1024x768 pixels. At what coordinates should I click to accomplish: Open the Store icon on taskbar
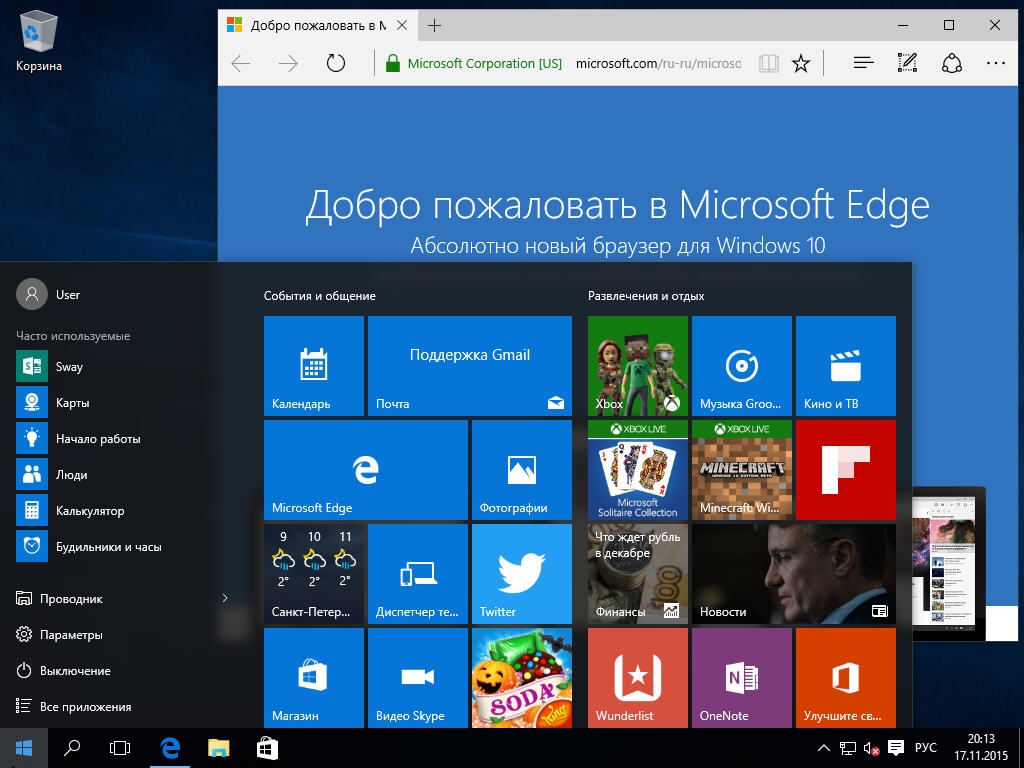(267, 748)
